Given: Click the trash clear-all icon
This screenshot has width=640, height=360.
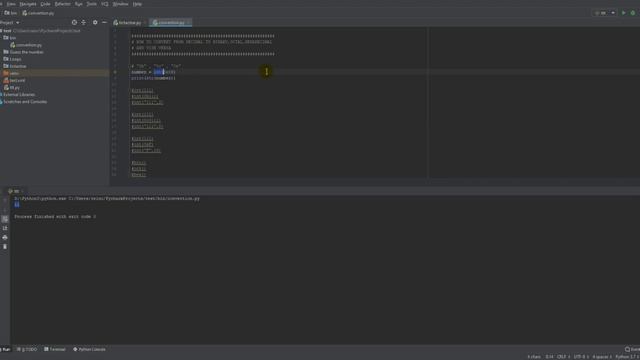Looking at the screenshot, I should coord(5,247).
